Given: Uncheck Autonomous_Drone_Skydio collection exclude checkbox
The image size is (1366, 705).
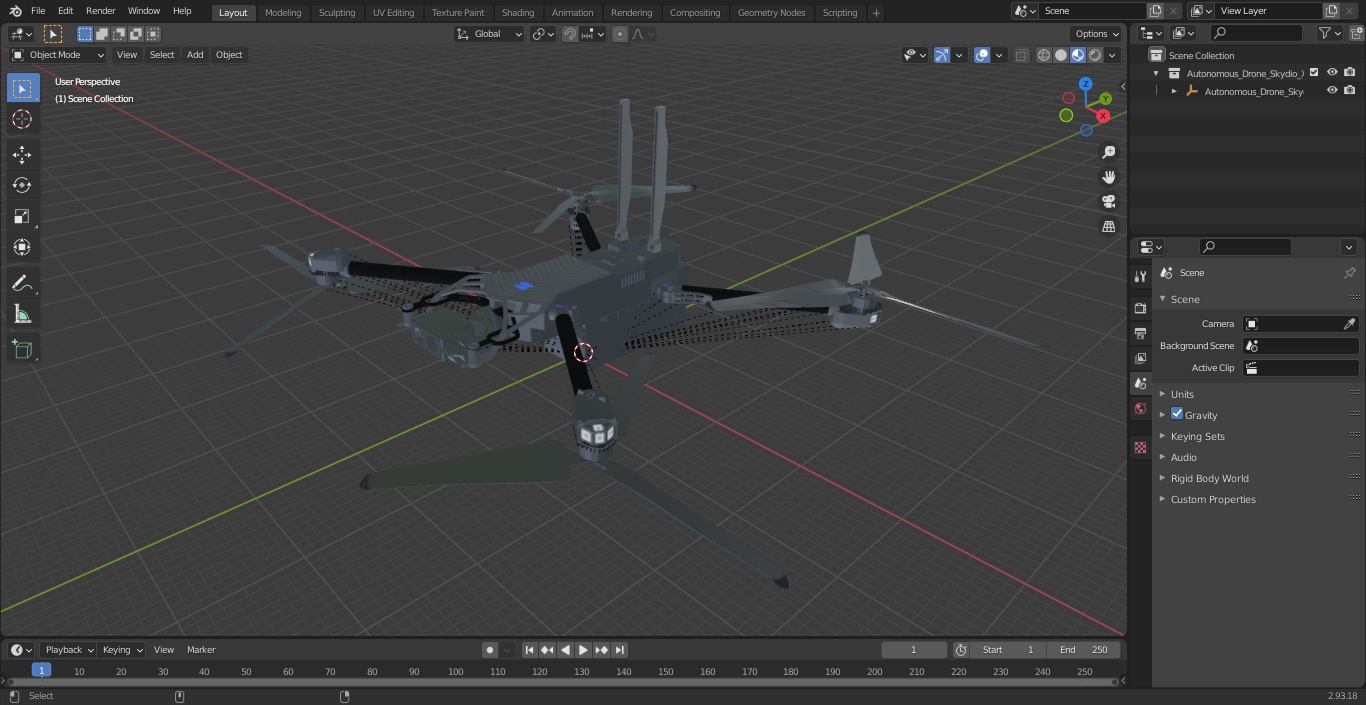Looking at the screenshot, I should (1314, 73).
